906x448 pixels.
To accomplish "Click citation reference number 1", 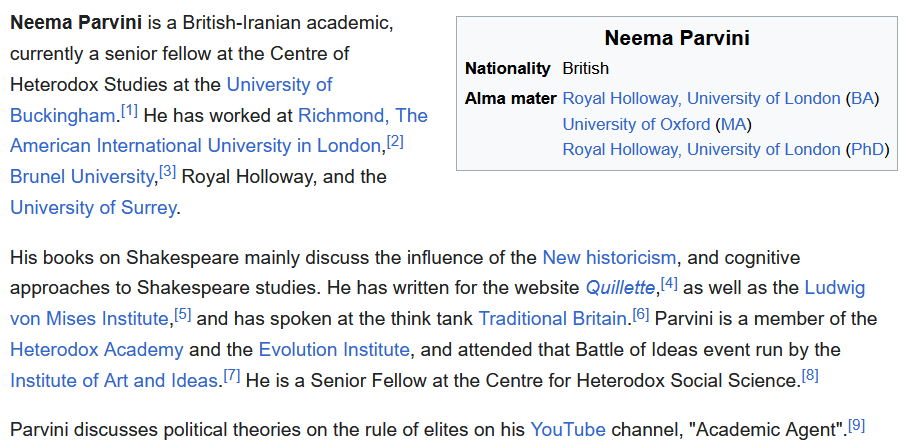I will [x=130, y=110].
